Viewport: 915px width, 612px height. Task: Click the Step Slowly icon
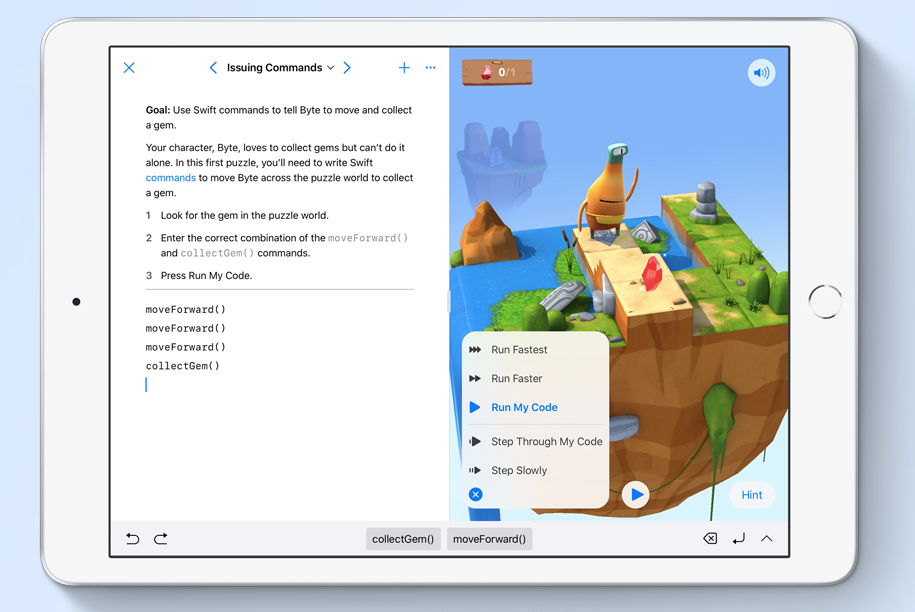[476, 470]
